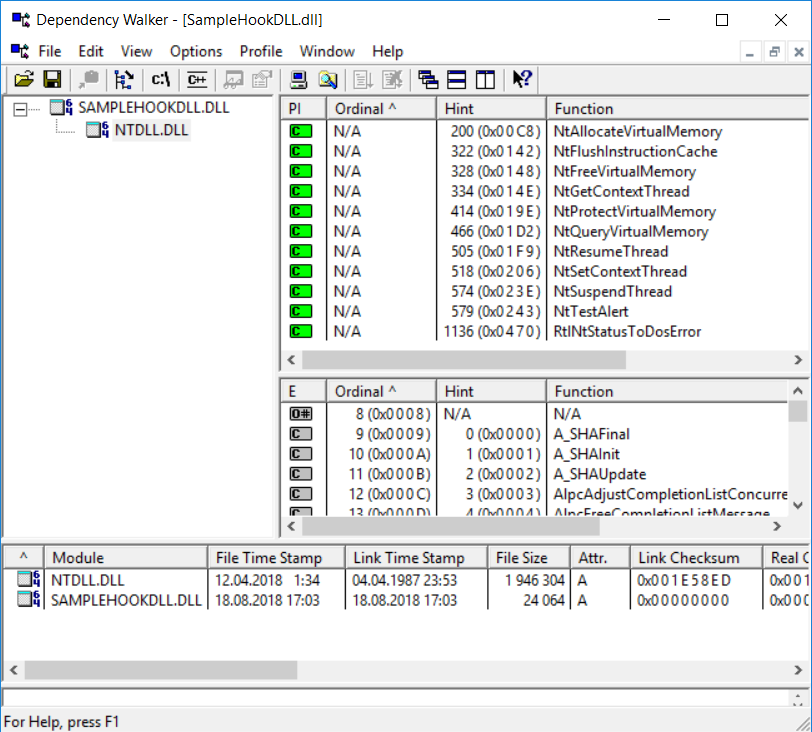
Task: Sort module list by File Size header
Action: coord(528,558)
